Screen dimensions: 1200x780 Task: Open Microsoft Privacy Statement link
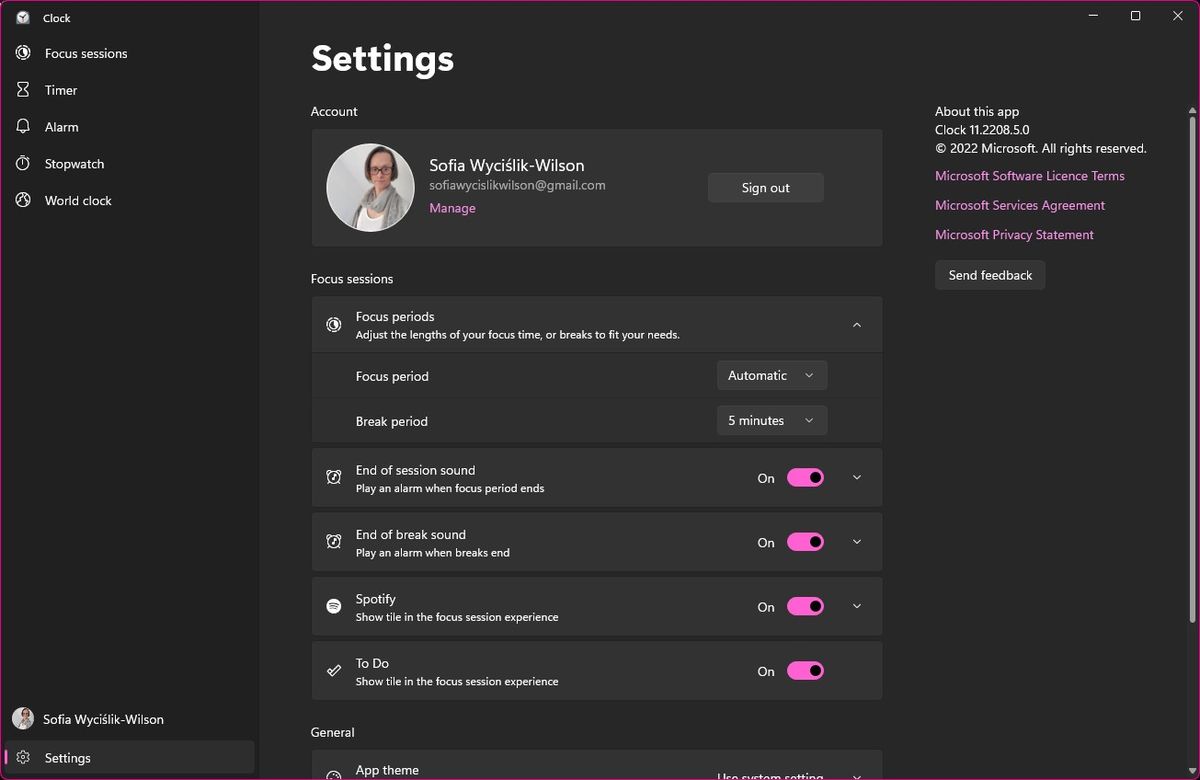pyautogui.click(x=1013, y=234)
